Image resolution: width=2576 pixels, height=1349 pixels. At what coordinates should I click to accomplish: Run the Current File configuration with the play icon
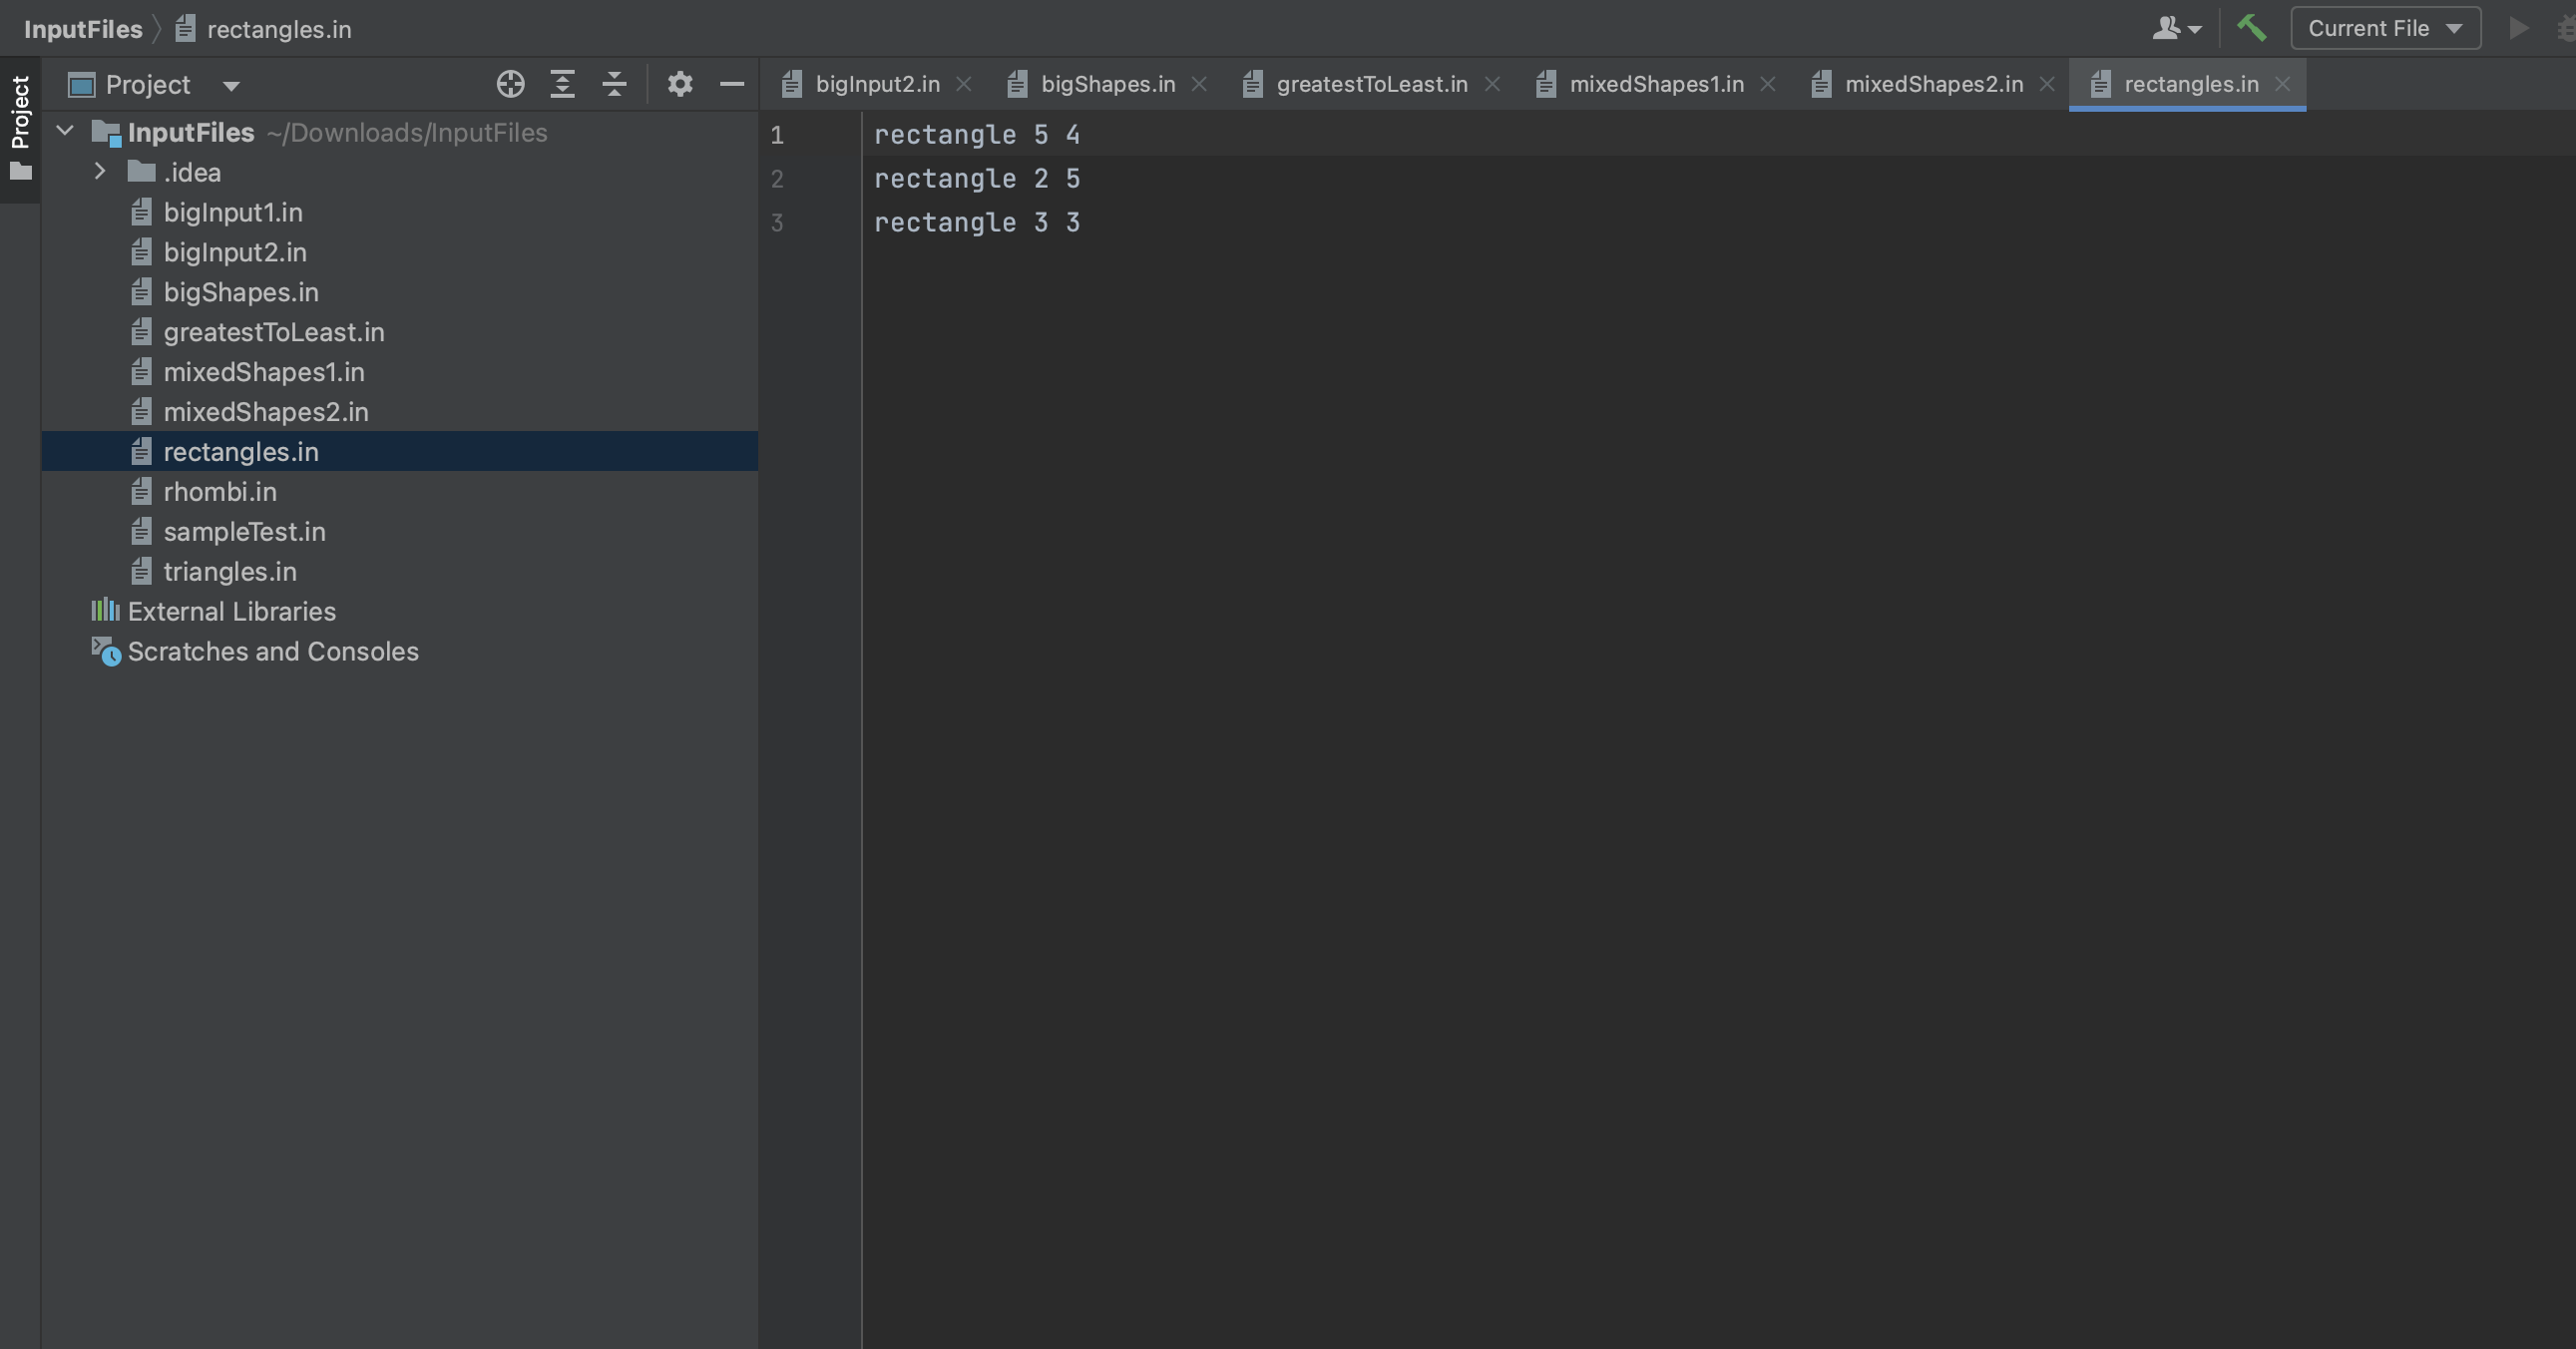click(2521, 27)
